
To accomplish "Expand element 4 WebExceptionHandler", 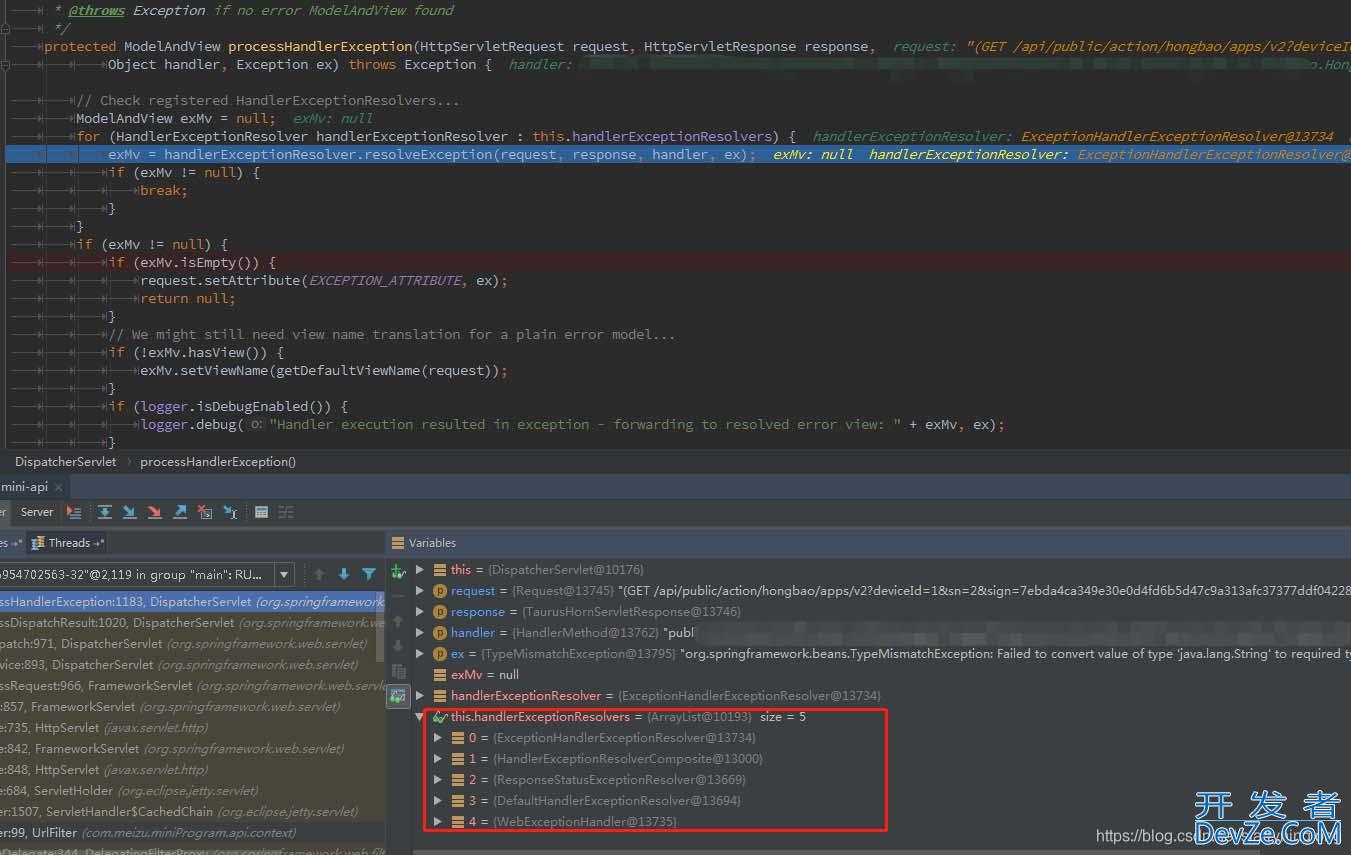I will click(x=438, y=822).
